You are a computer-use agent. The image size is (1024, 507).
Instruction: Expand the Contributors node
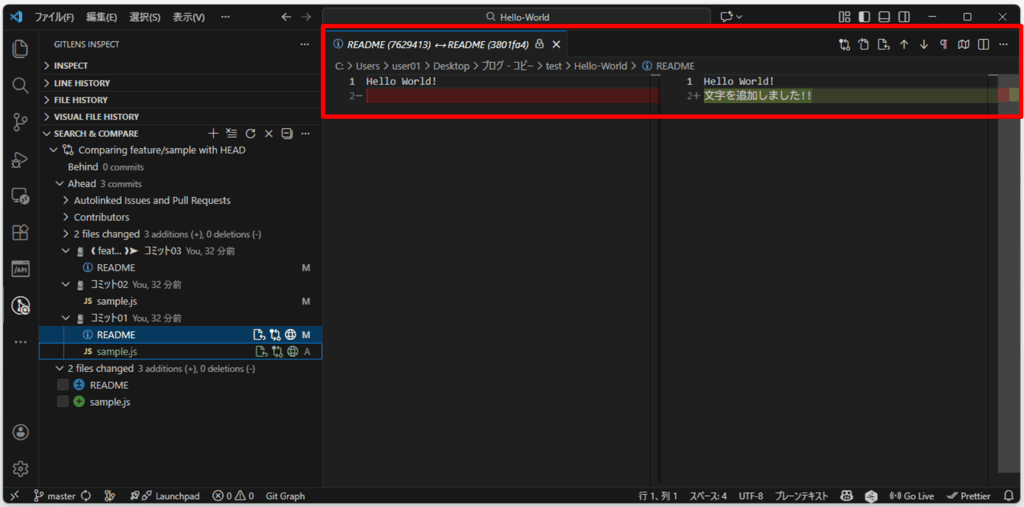65,217
